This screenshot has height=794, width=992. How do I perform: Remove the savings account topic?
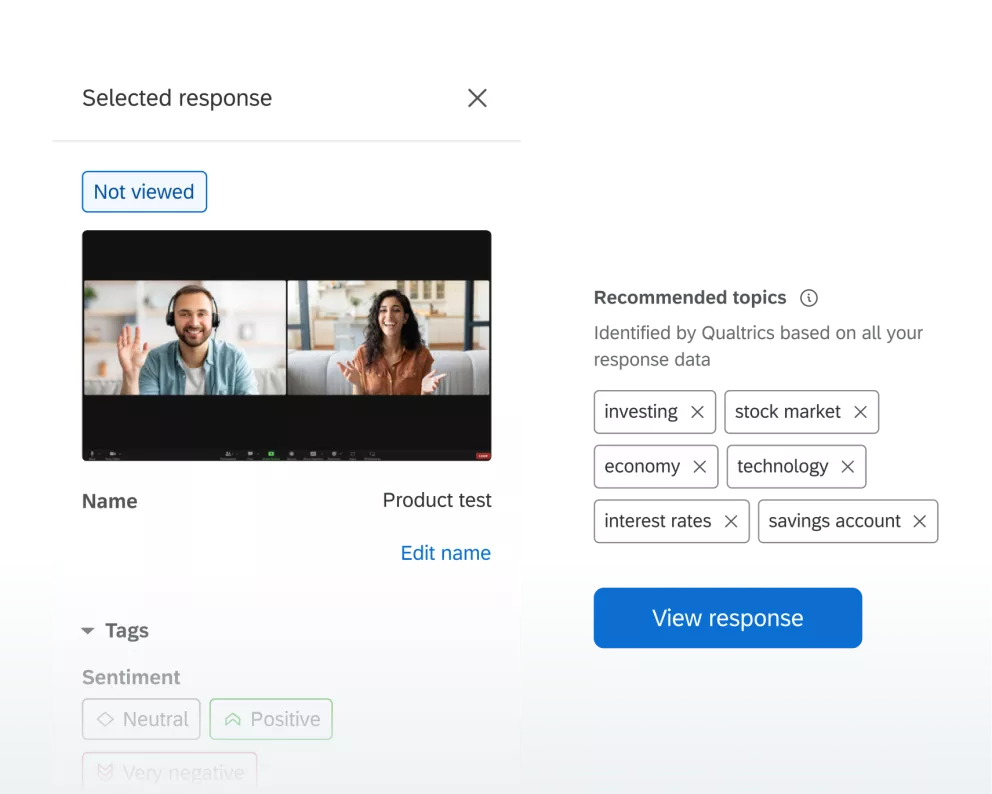pos(920,521)
